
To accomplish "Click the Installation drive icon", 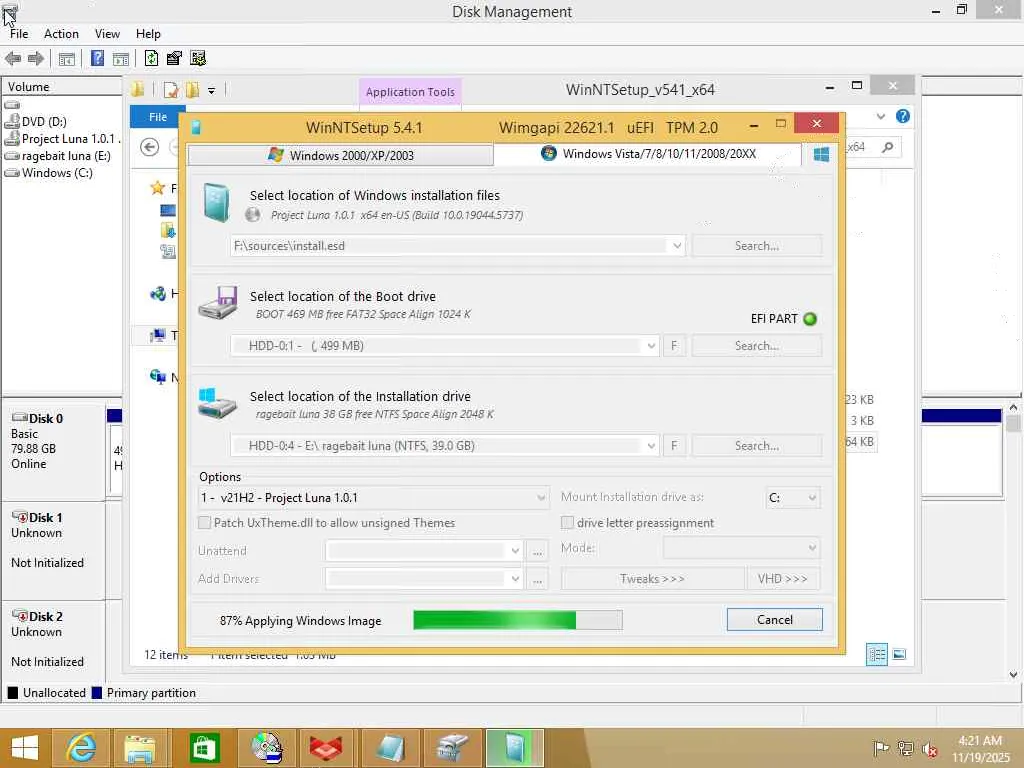I will click(217, 404).
